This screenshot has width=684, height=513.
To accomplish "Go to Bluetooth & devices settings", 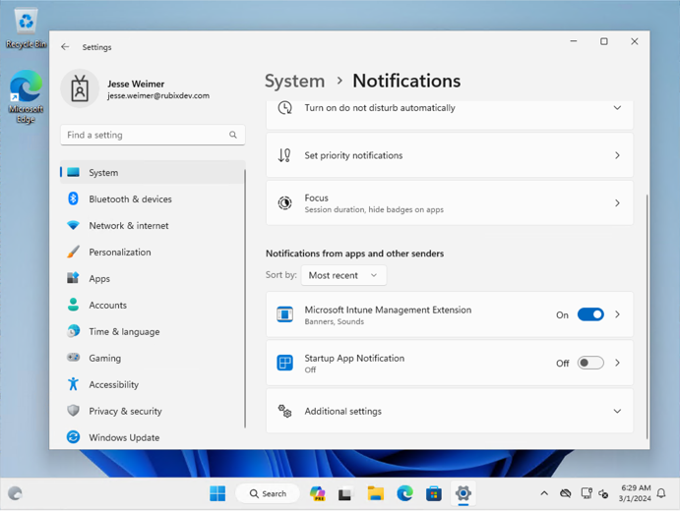I will [131, 200].
